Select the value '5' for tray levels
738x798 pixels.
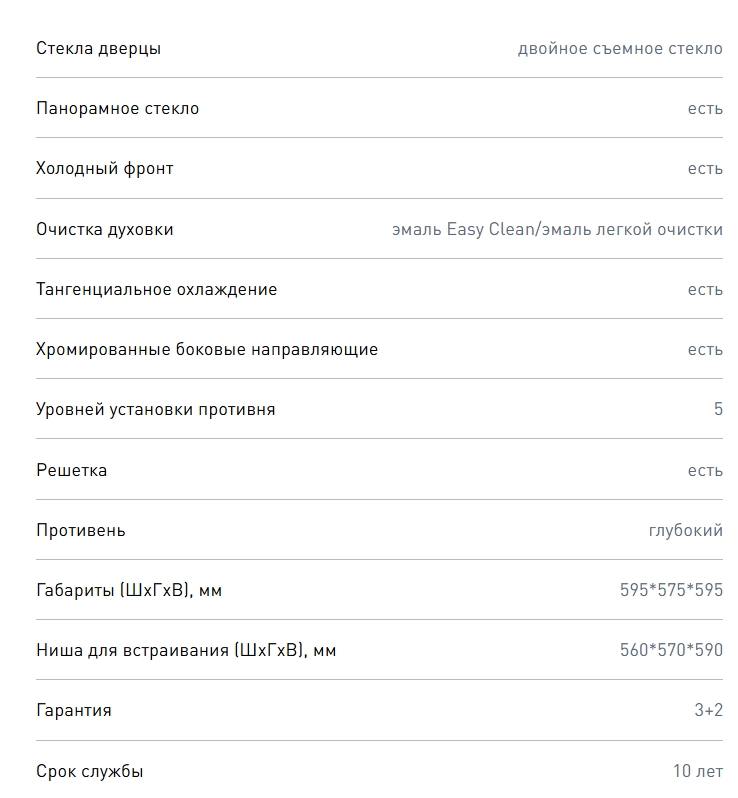718,409
